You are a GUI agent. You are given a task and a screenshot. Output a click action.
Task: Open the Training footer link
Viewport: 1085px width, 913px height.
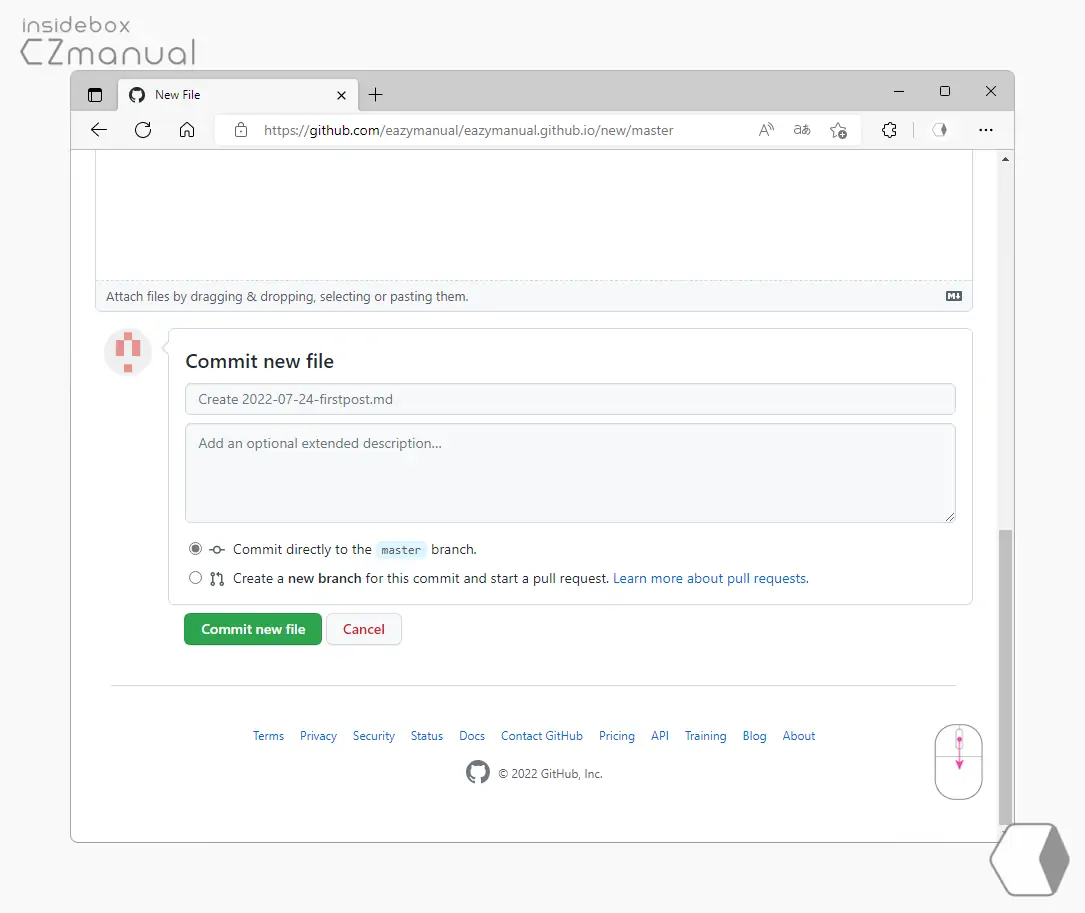(x=706, y=736)
